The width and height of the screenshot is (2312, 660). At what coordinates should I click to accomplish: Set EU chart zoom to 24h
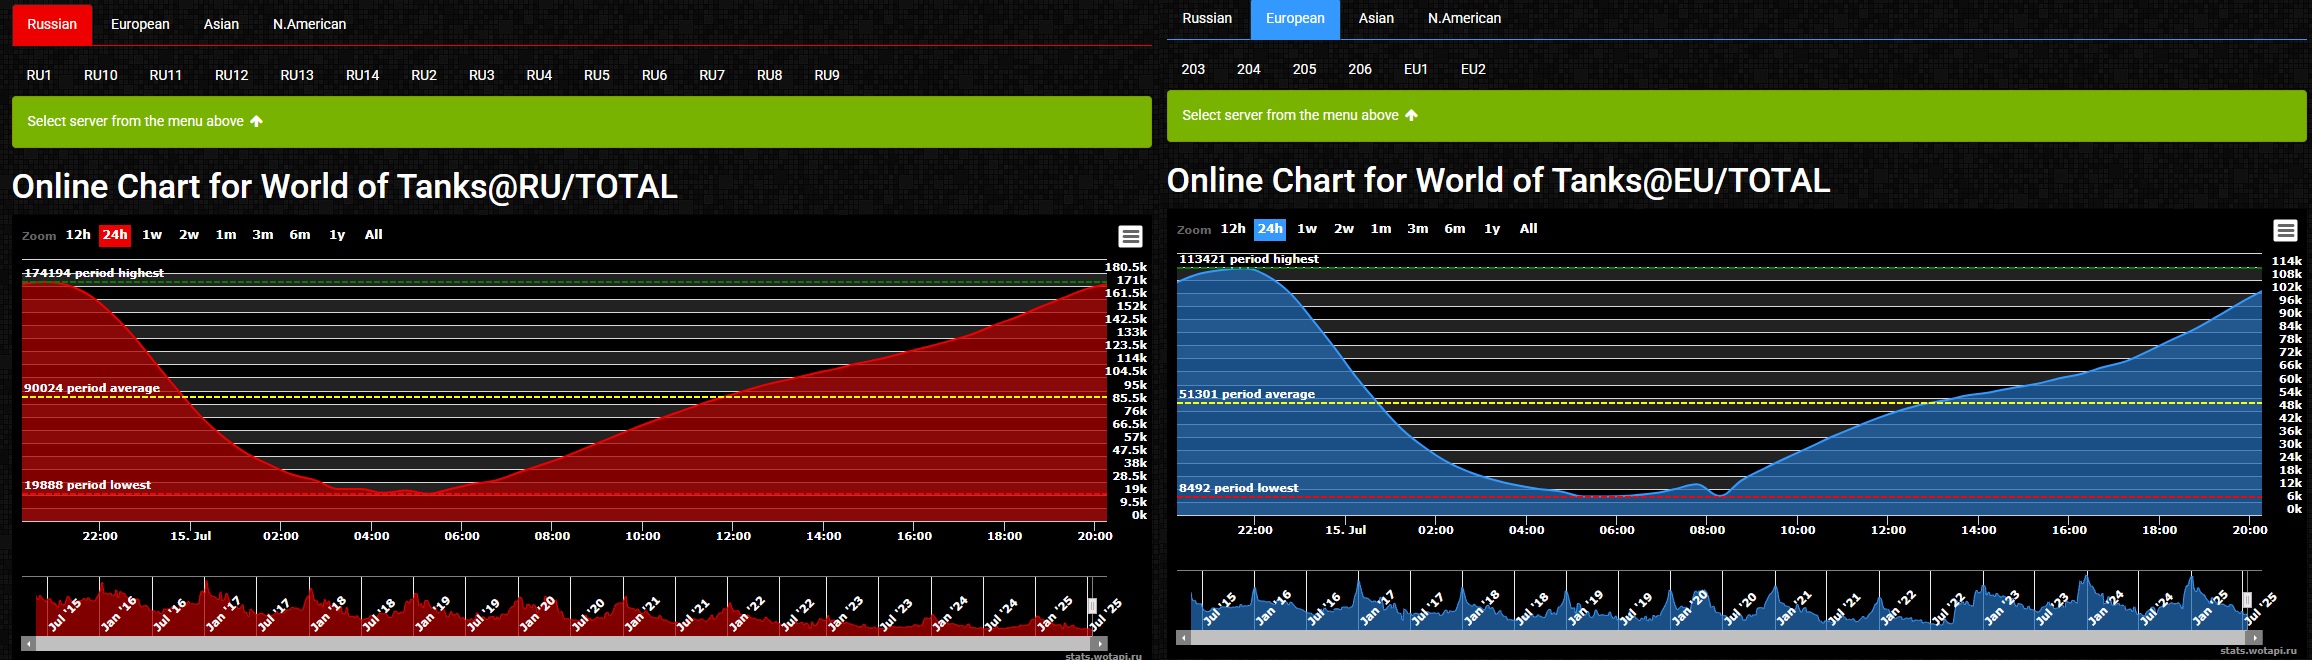click(1270, 229)
